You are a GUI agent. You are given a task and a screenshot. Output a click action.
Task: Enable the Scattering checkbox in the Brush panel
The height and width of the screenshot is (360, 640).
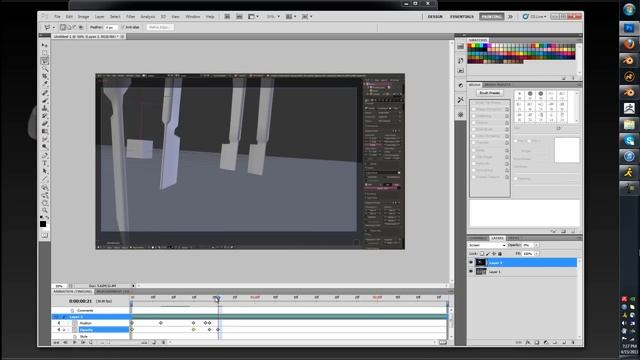coord(474,116)
